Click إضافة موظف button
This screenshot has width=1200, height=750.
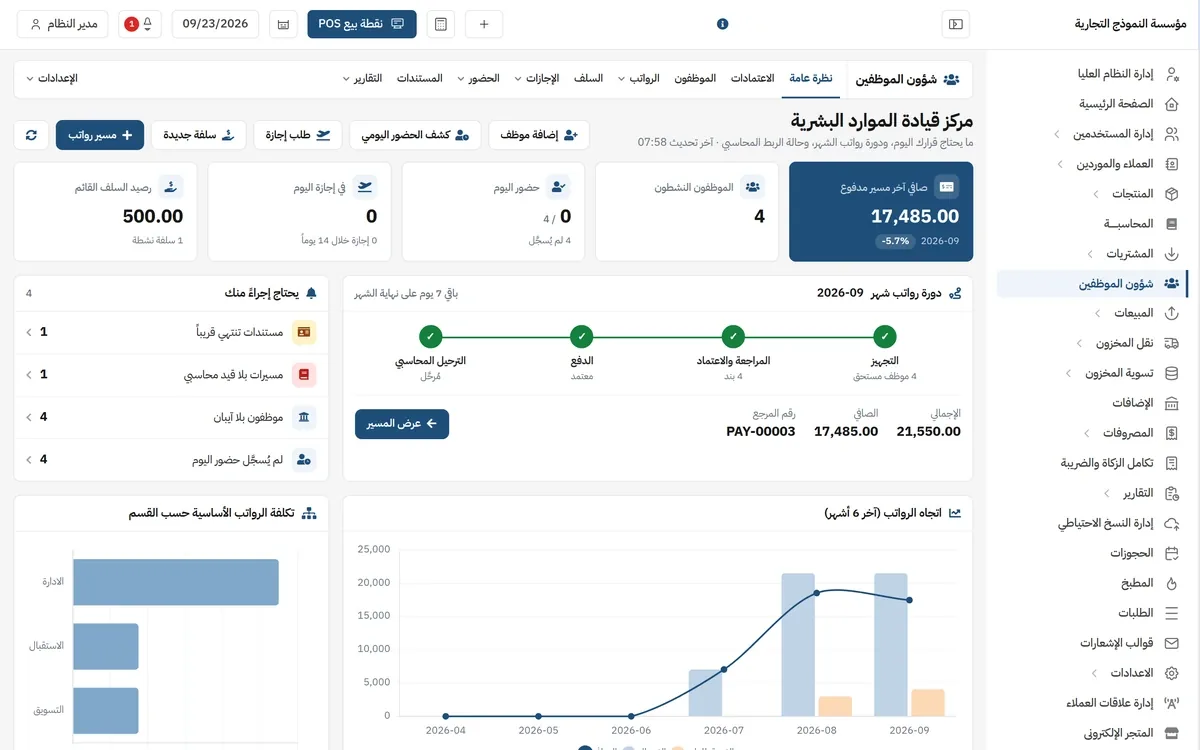[x=539, y=134]
